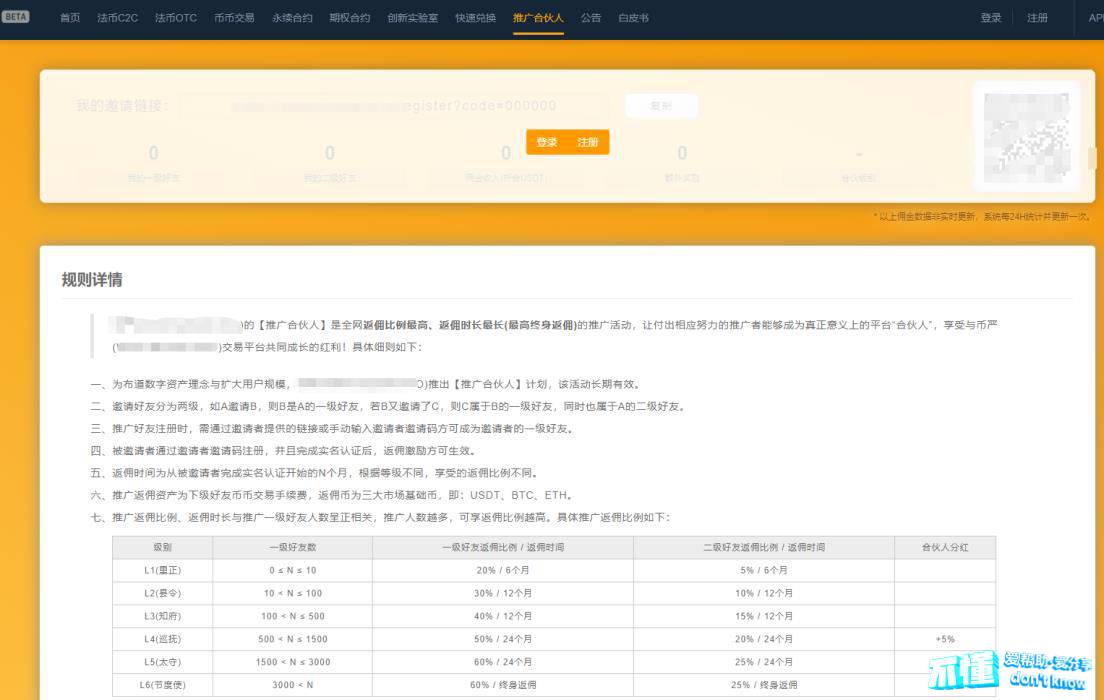Choose 快速兑换 in the navigation bar
Viewport: 1104px width, 700px height.
[475, 18]
